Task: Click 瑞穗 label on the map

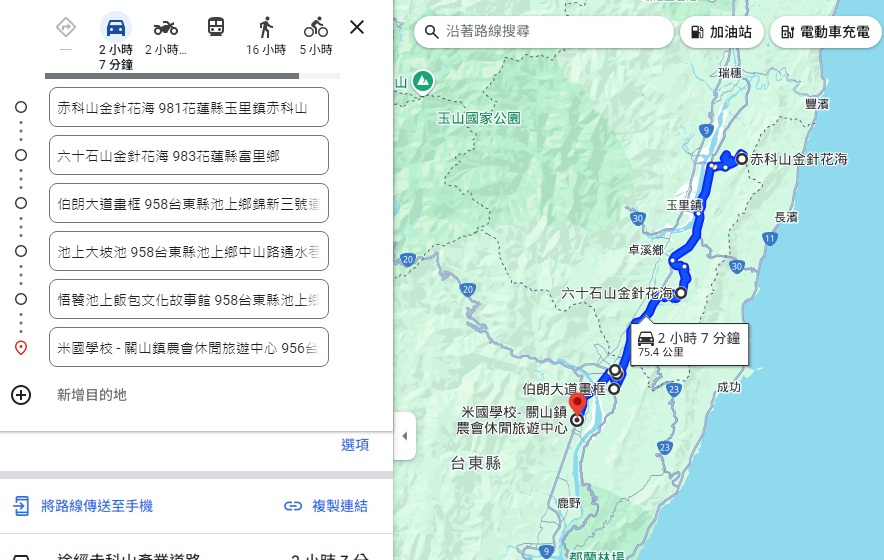Action: [x=730, y=73]
